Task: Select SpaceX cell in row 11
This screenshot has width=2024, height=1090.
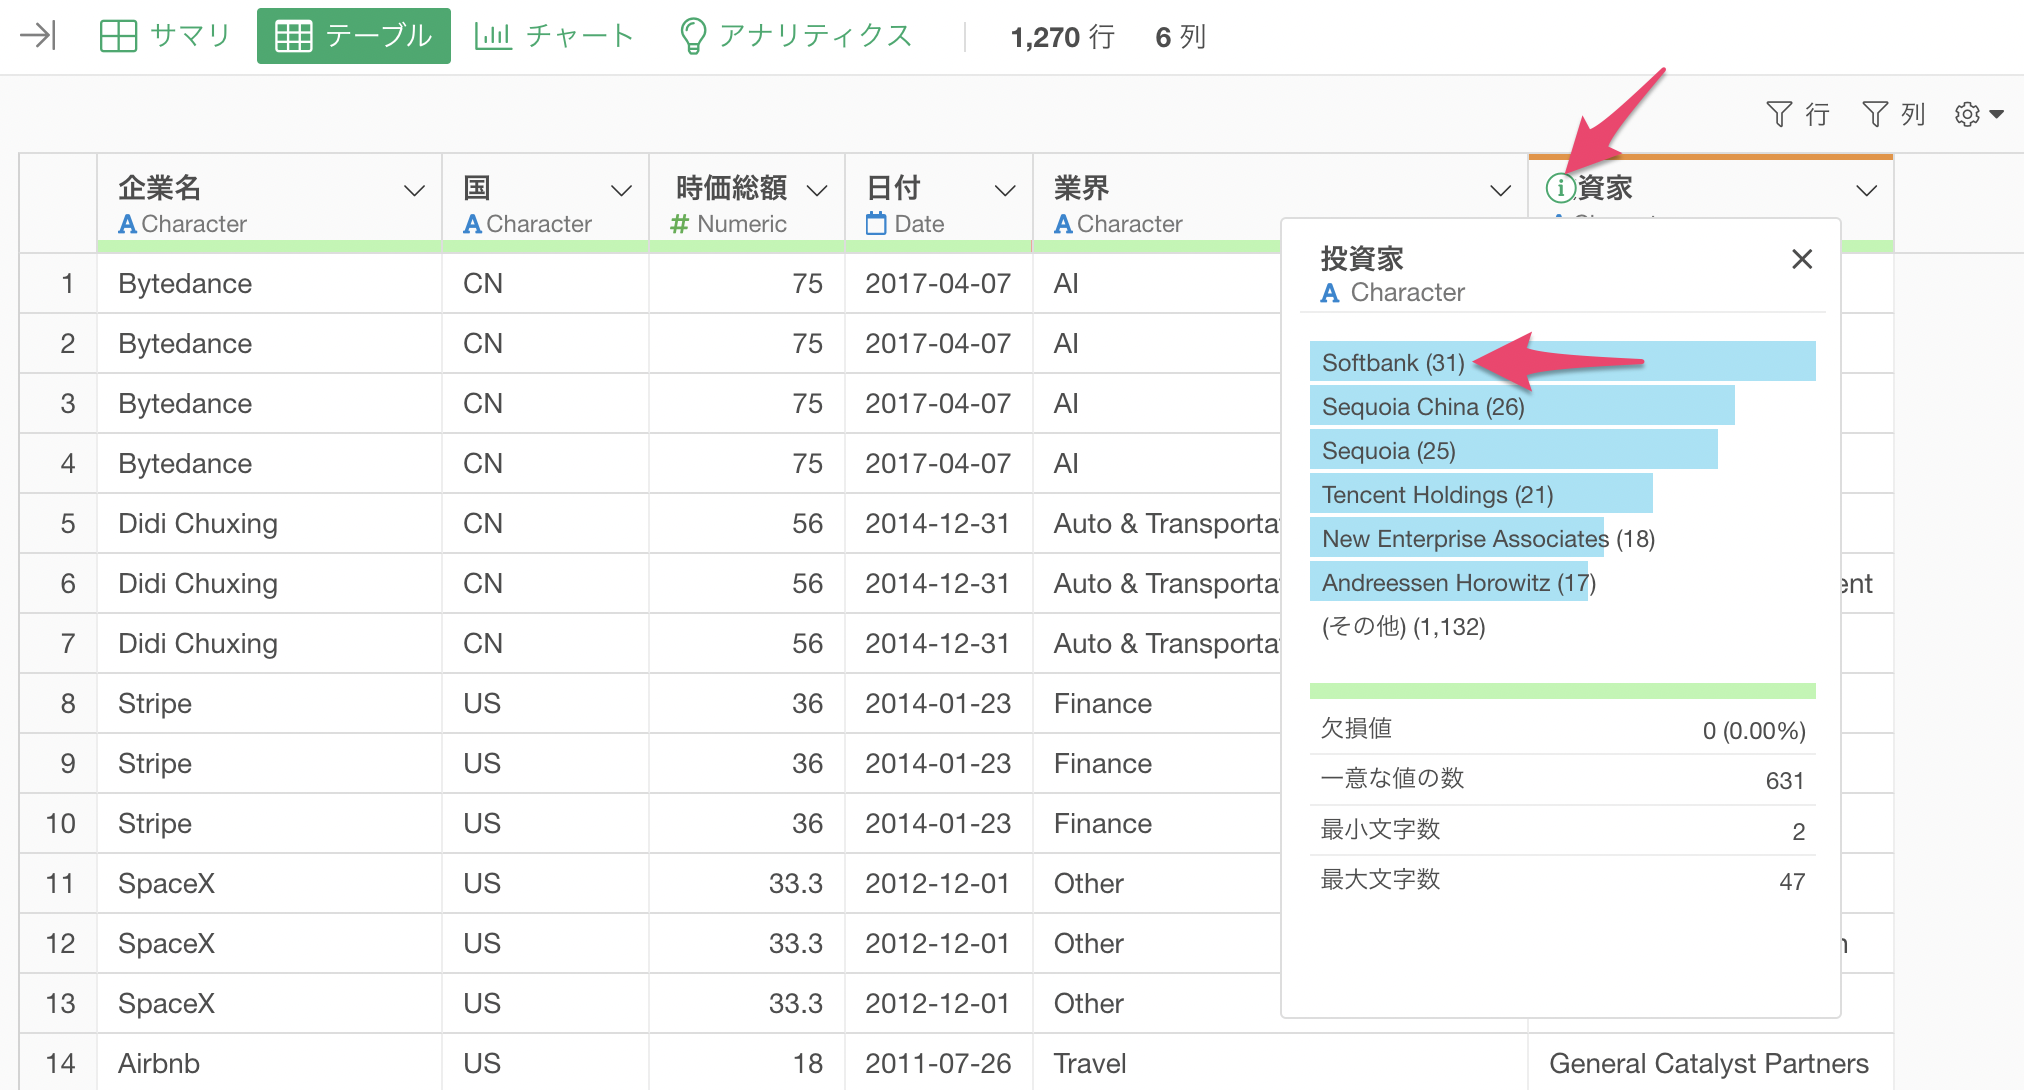Action: point(270,883)
